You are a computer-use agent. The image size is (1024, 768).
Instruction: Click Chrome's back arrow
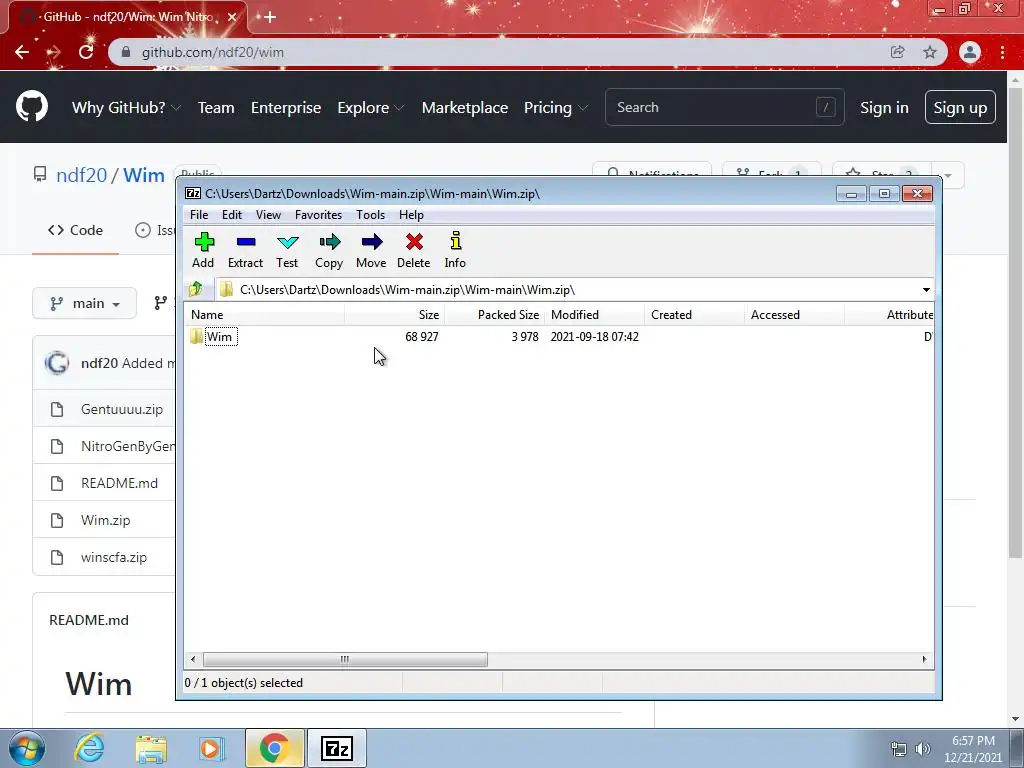(22, 52)
